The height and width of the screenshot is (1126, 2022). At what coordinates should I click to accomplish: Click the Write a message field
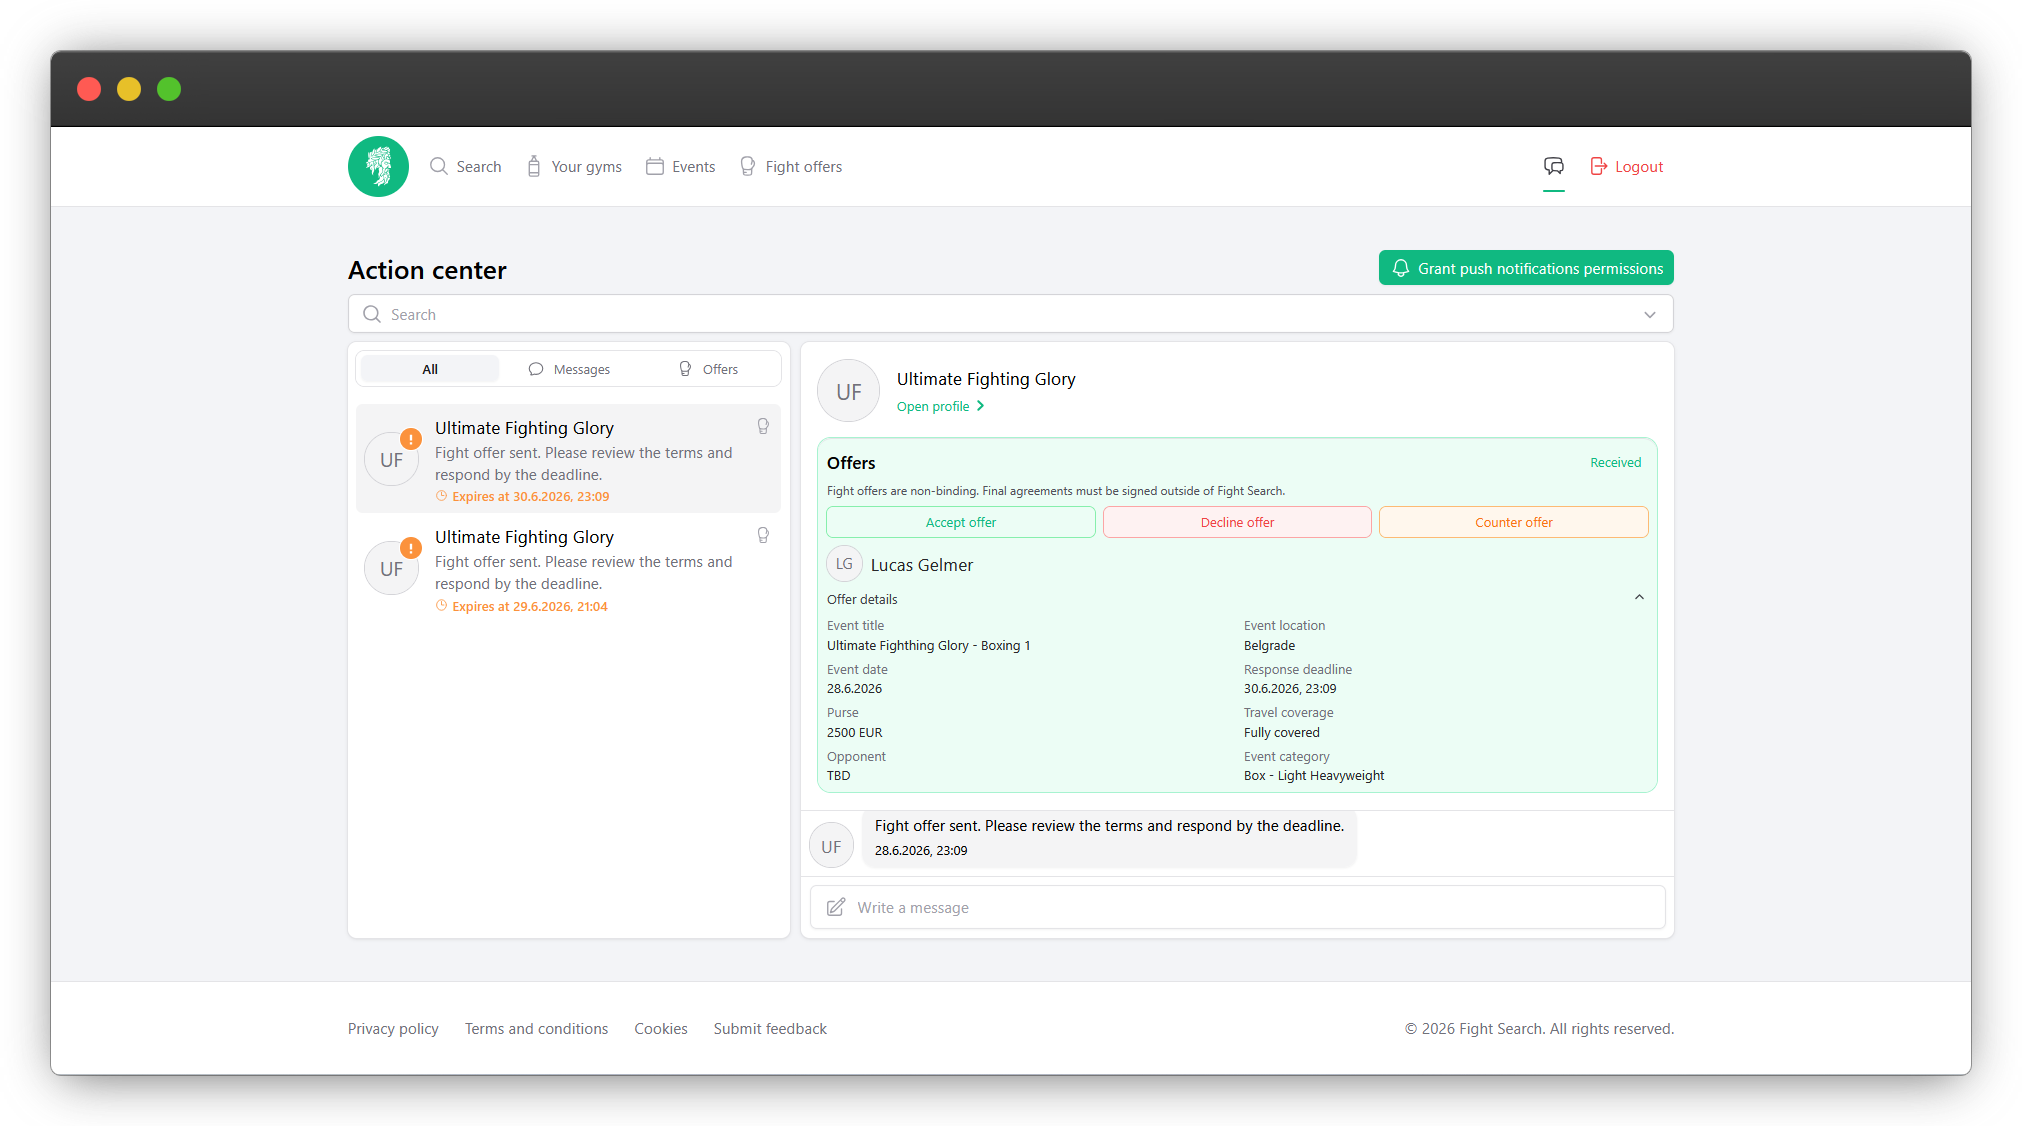click(1237, 907)
